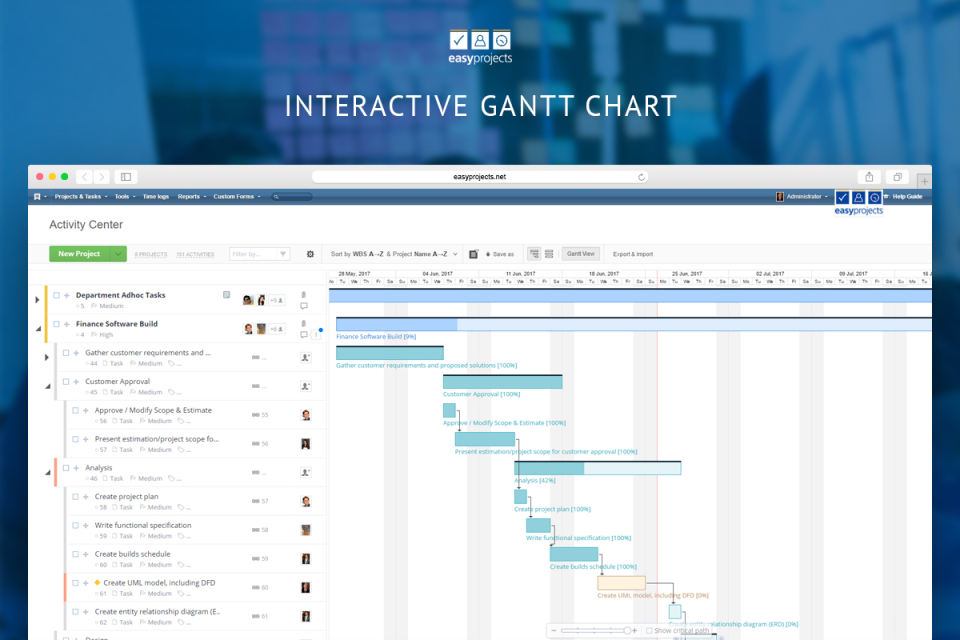Enable Show critical path checkbox
Image resolution: width=960 pixels, height=640 pixels.
click(649, 630)
